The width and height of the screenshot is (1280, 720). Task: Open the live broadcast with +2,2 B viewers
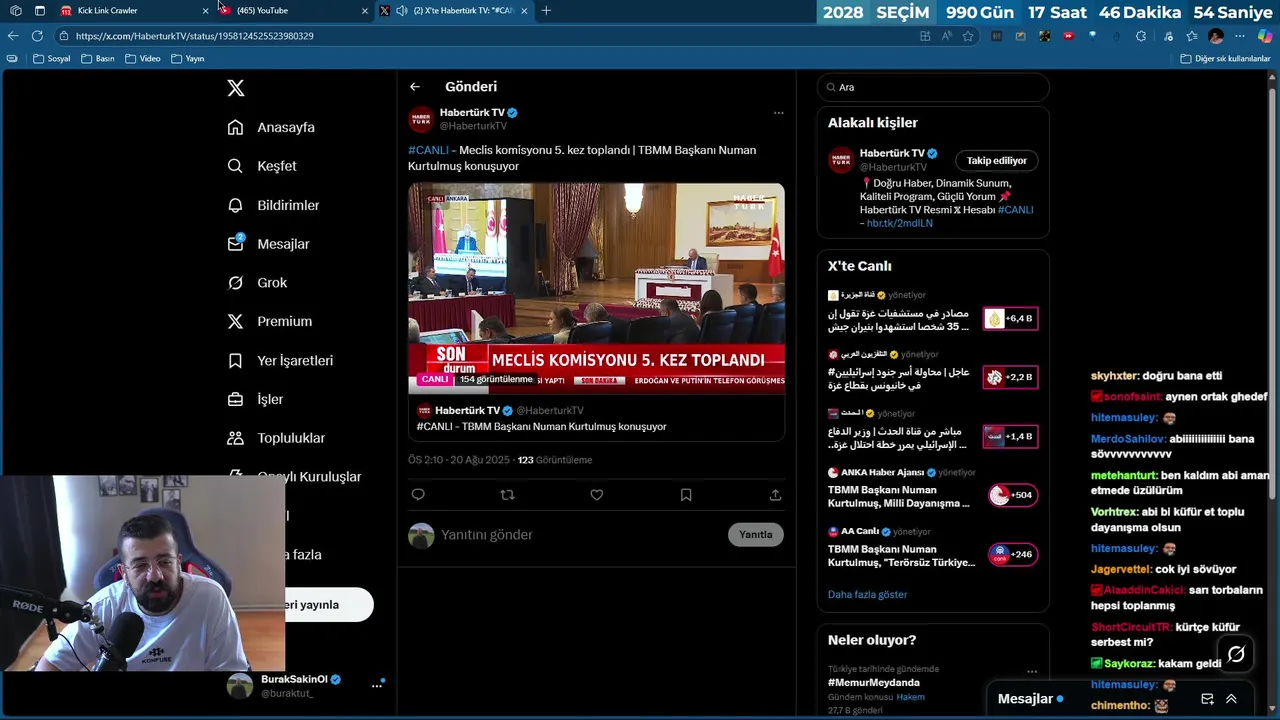1010,378
